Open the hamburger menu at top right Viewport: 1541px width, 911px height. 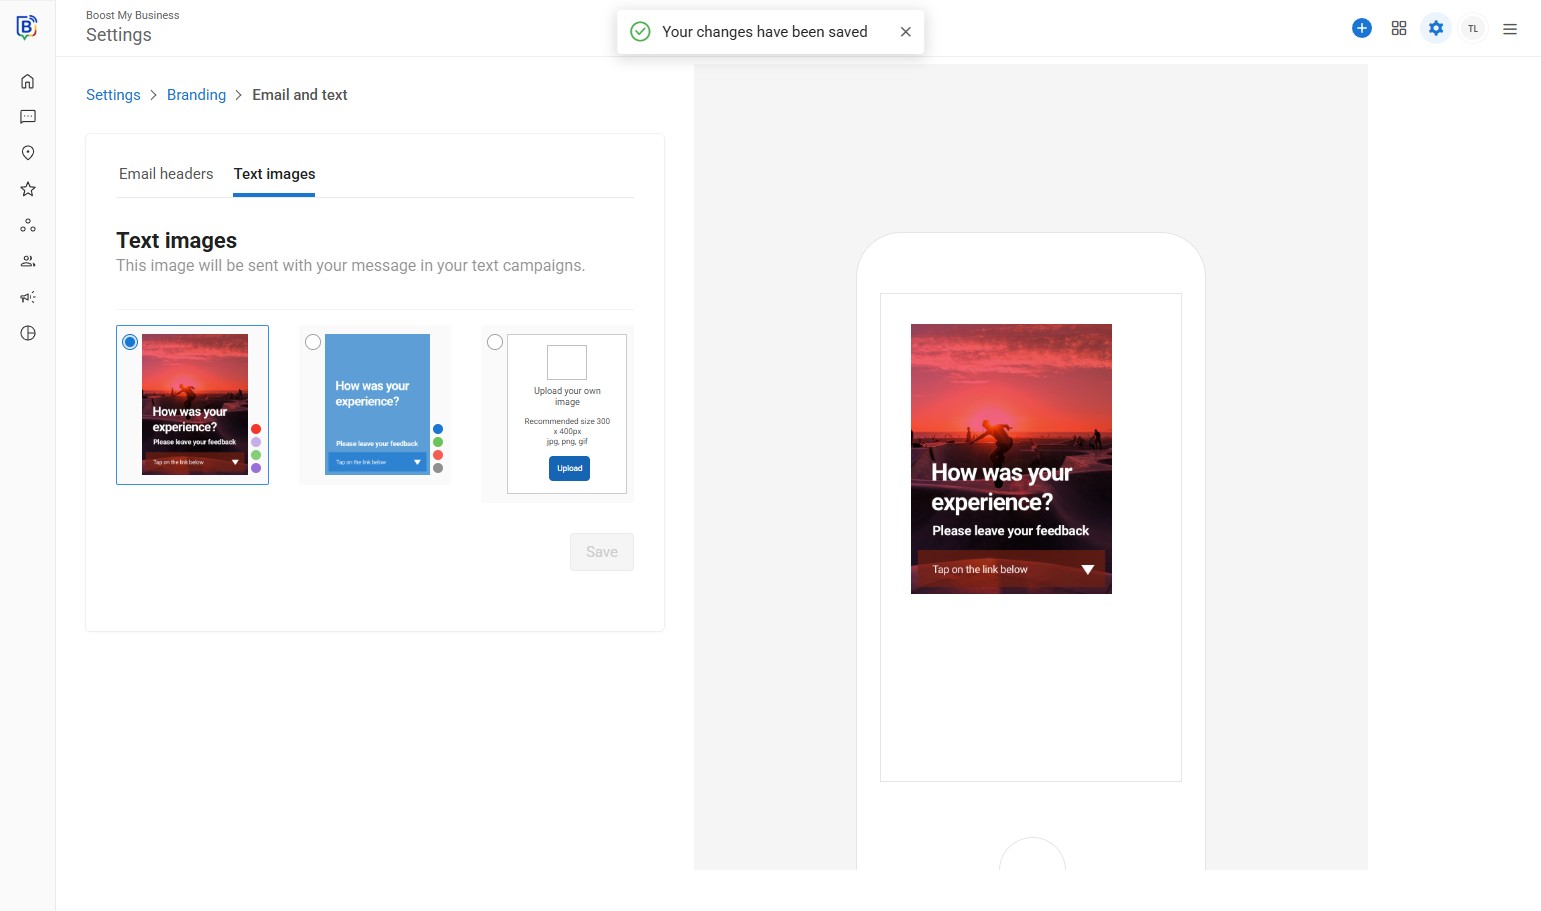[1509, 29]
